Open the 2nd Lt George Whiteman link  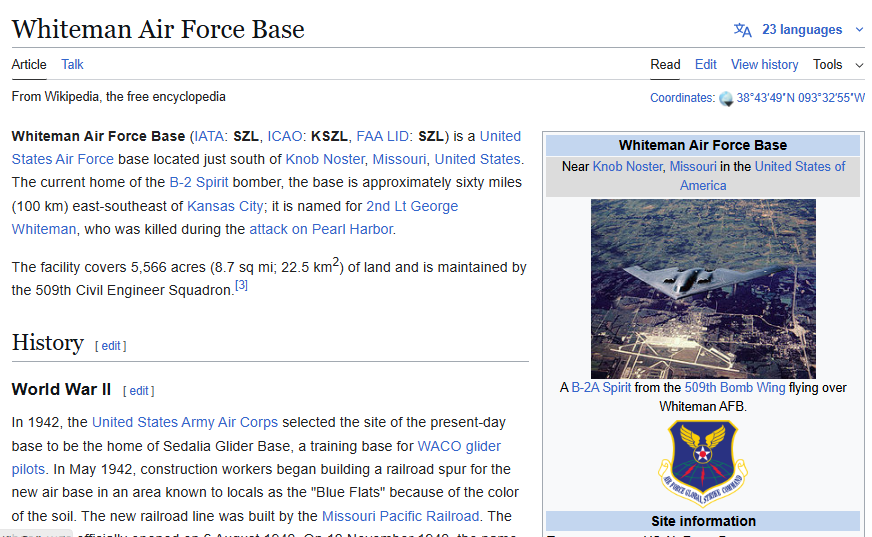point(412,206)
